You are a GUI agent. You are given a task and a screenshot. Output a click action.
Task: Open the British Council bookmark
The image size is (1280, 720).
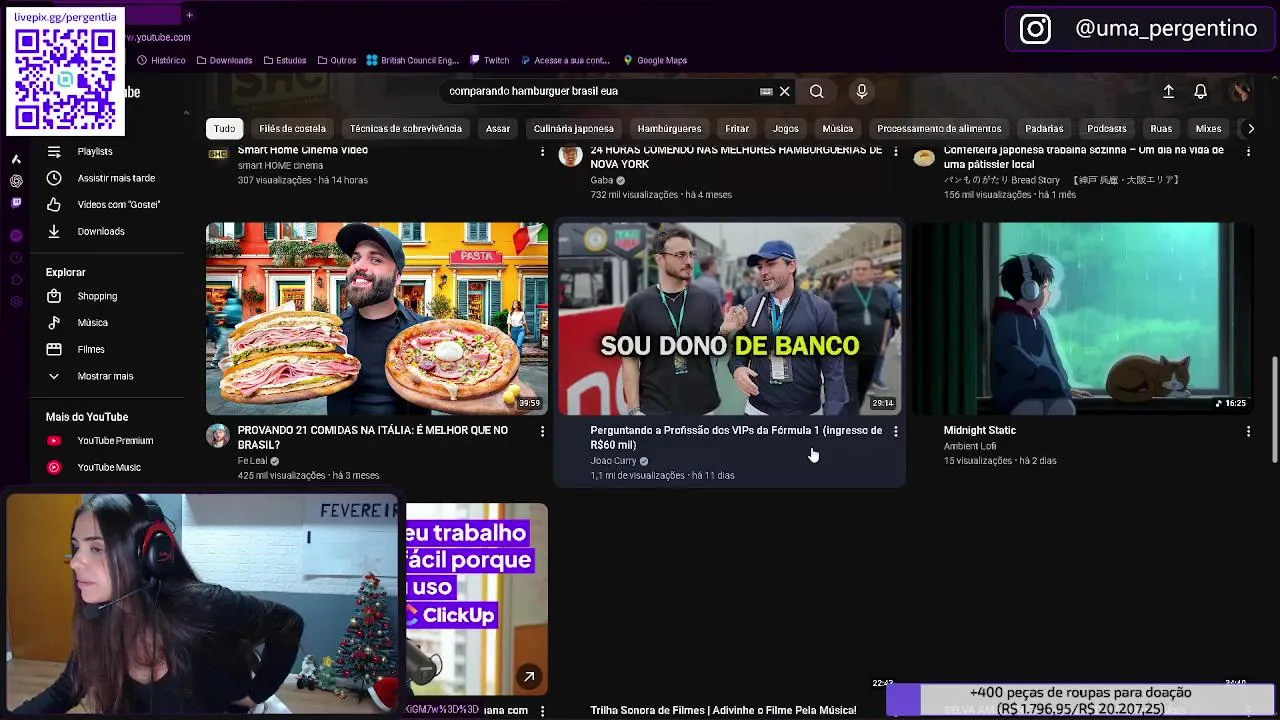(413, 60)
